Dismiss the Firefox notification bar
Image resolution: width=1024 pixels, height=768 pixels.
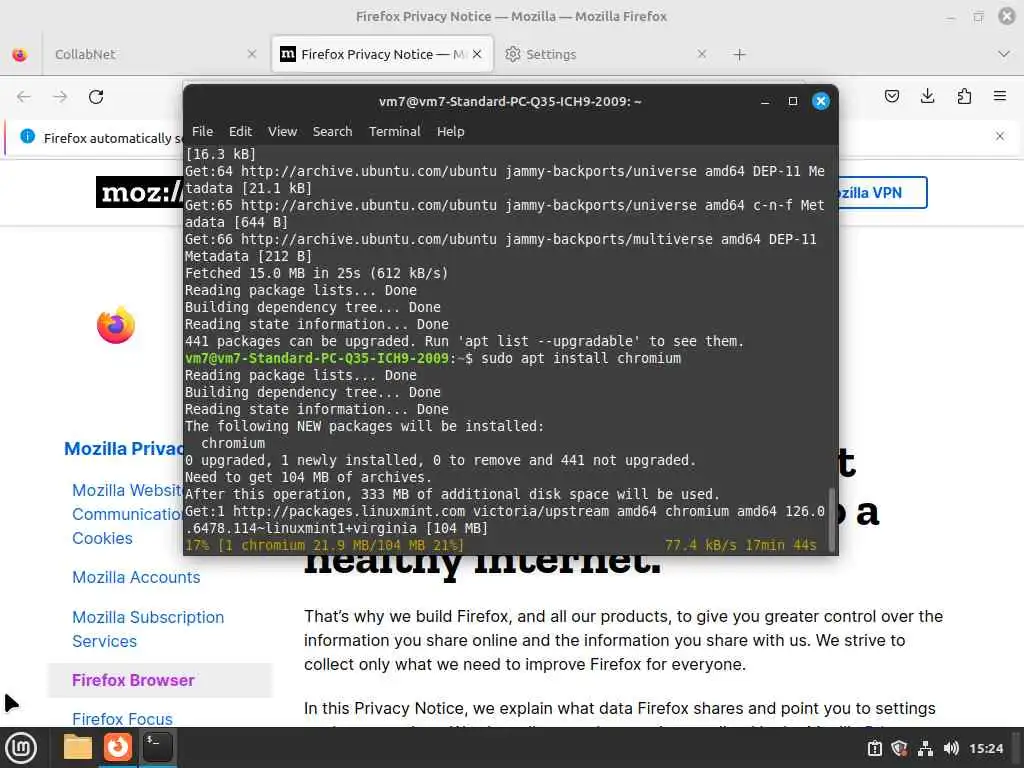[x=1000, y=136]
